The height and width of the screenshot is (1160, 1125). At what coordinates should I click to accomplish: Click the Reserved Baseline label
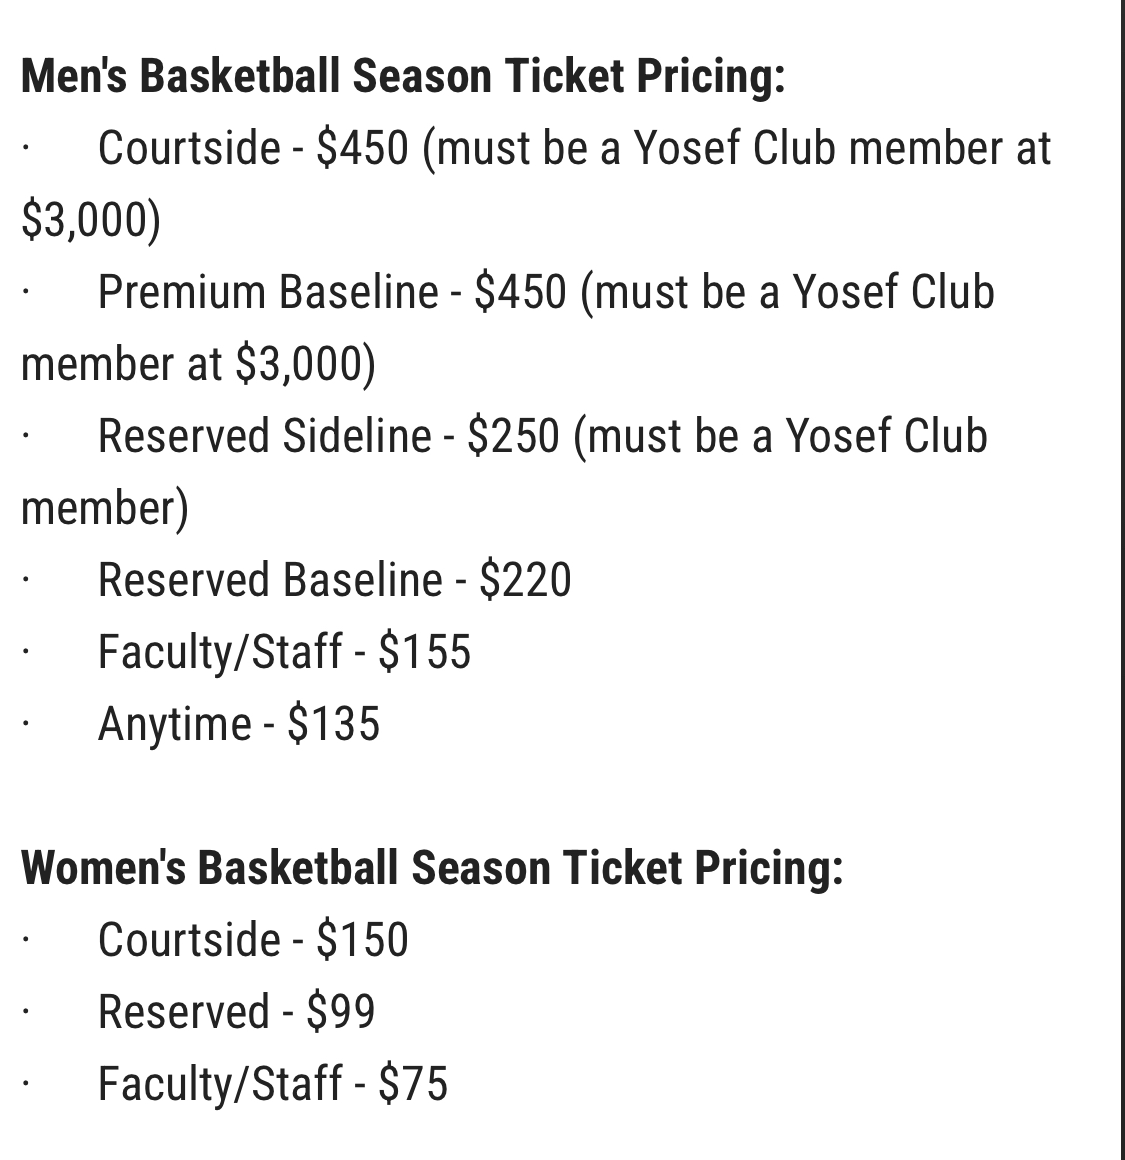[x=270, y=581]
